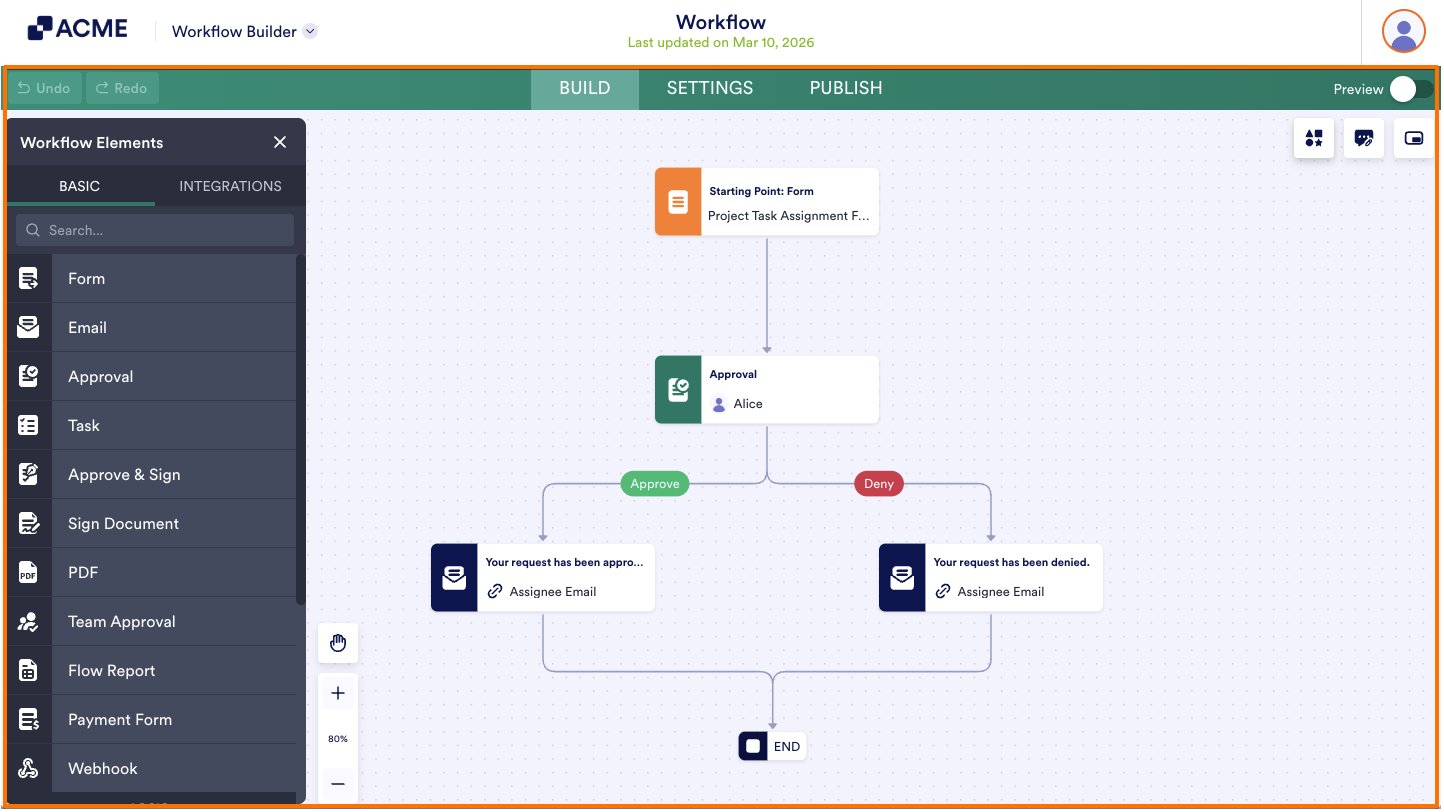Expand the Approve branch label

[654, 483]
